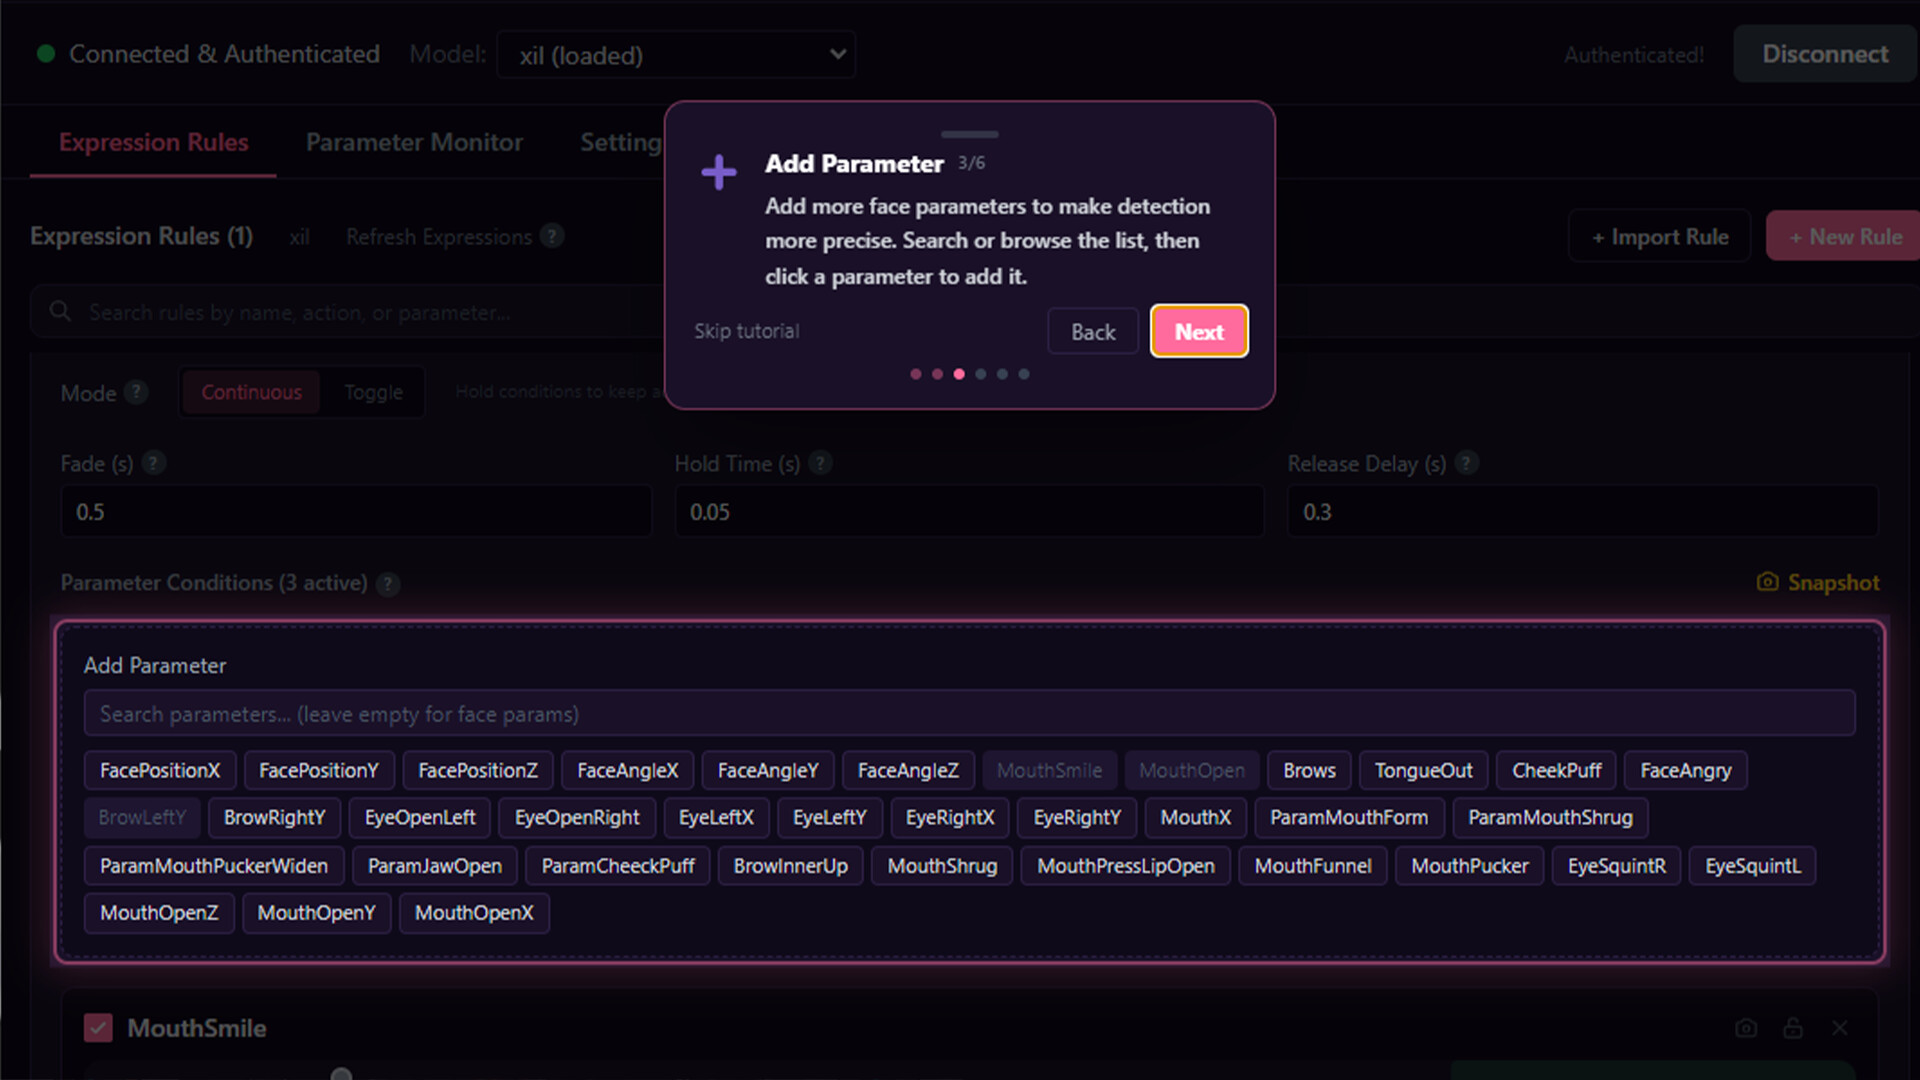Open the Expression Rules tab
The height and width of the screenshot is (1080, 1920).
pyautogui.click(x=153, y=142)
